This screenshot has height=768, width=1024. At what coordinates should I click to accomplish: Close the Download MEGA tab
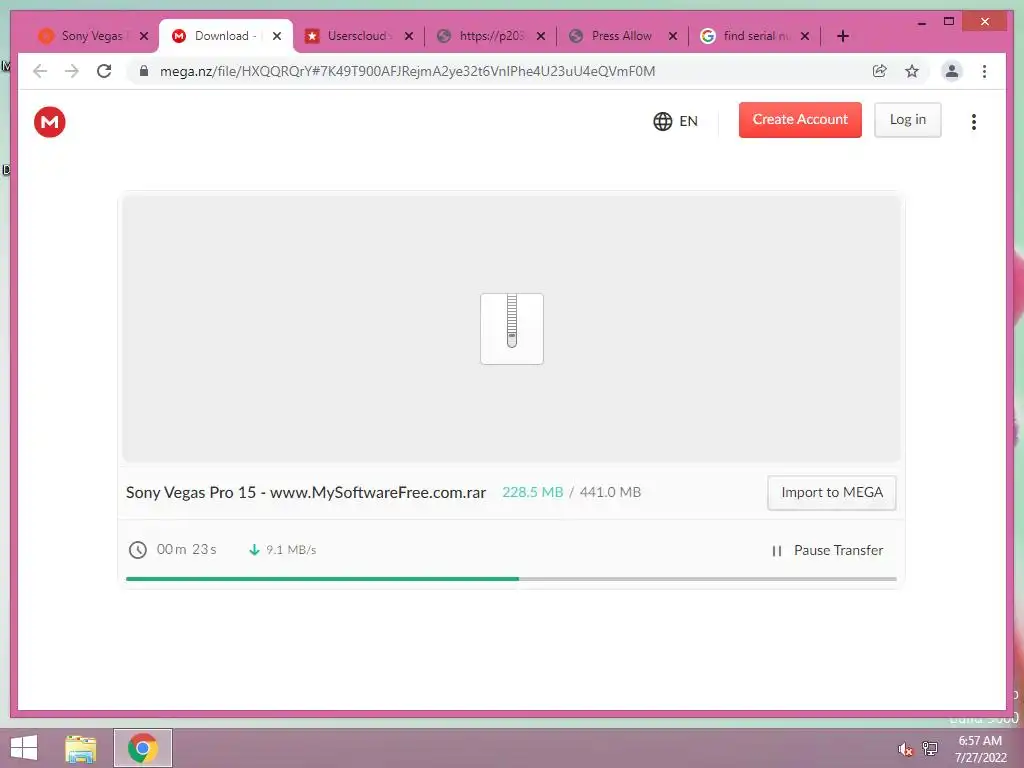277,36
